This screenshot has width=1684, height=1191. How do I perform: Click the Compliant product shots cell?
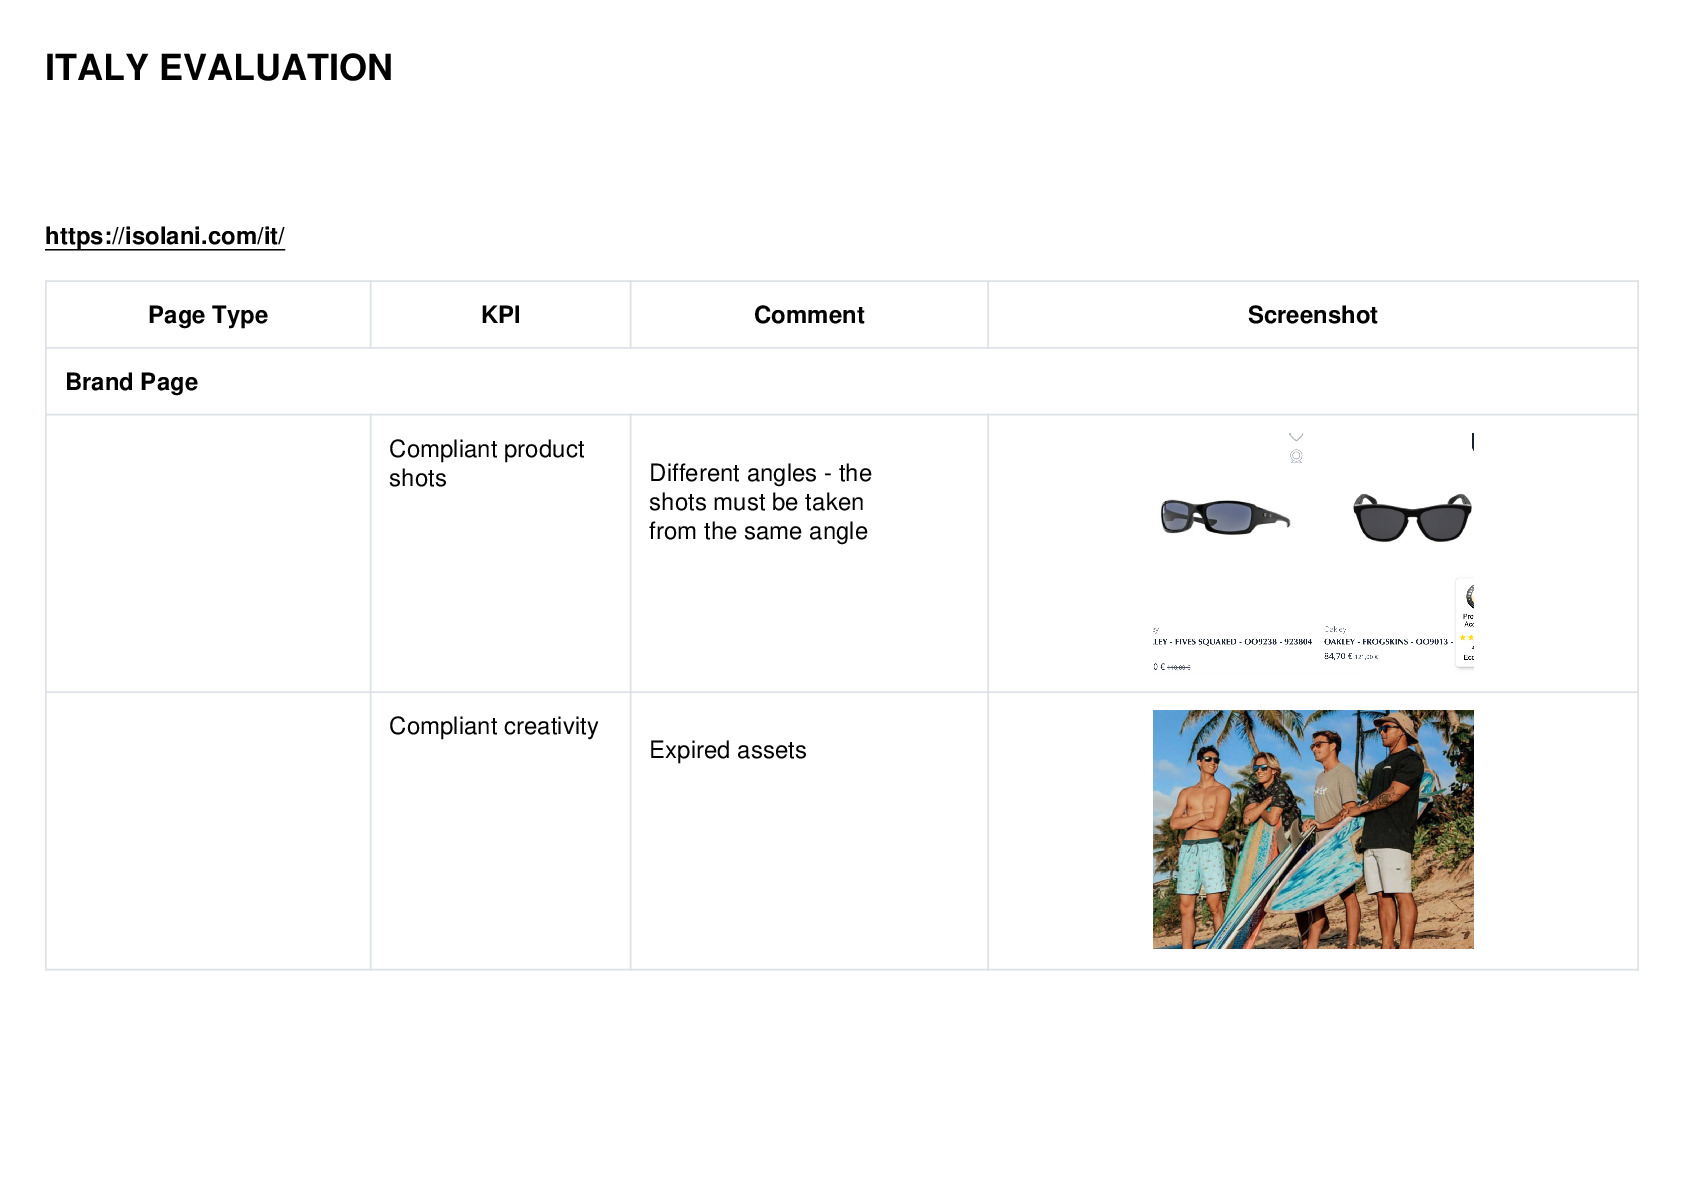click(500, 553)
